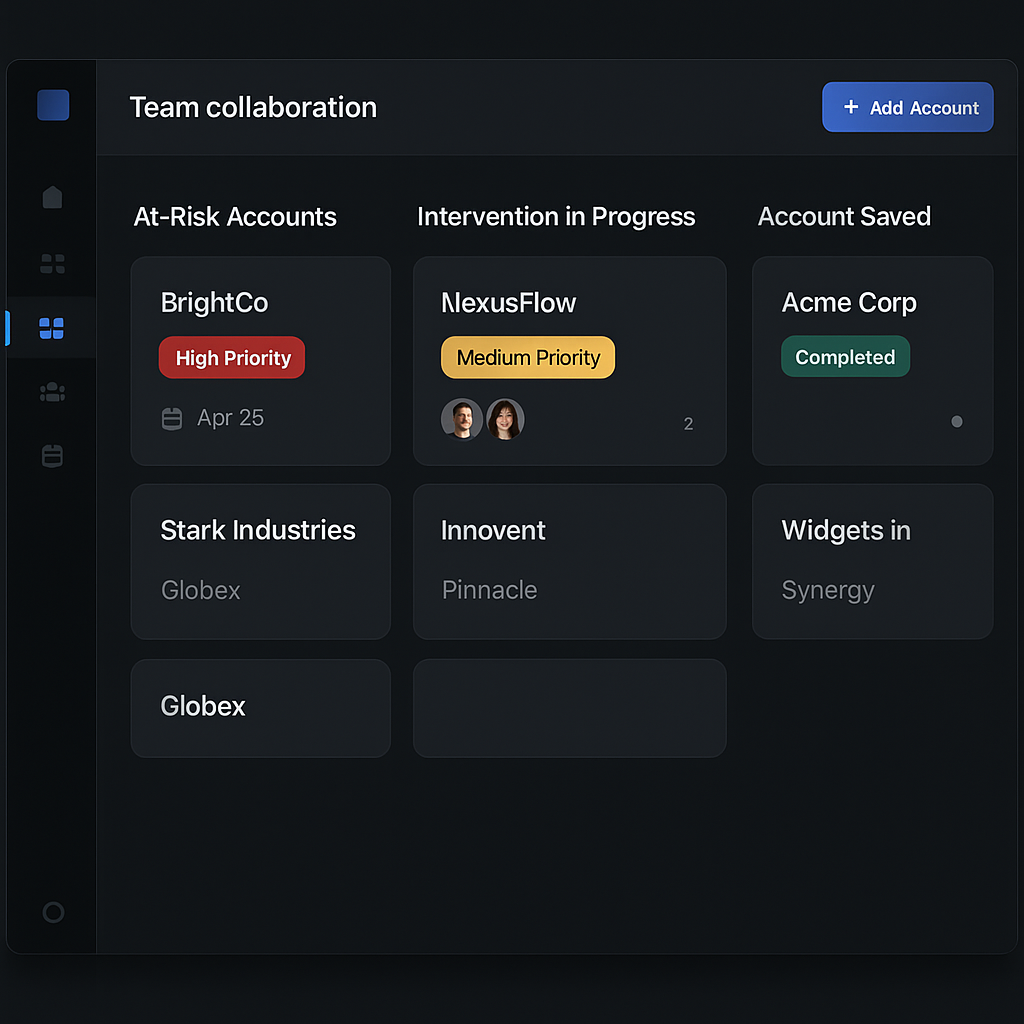Click the circle icon at sidebar bottom
1024x1024 pixels.
(53, 912)
